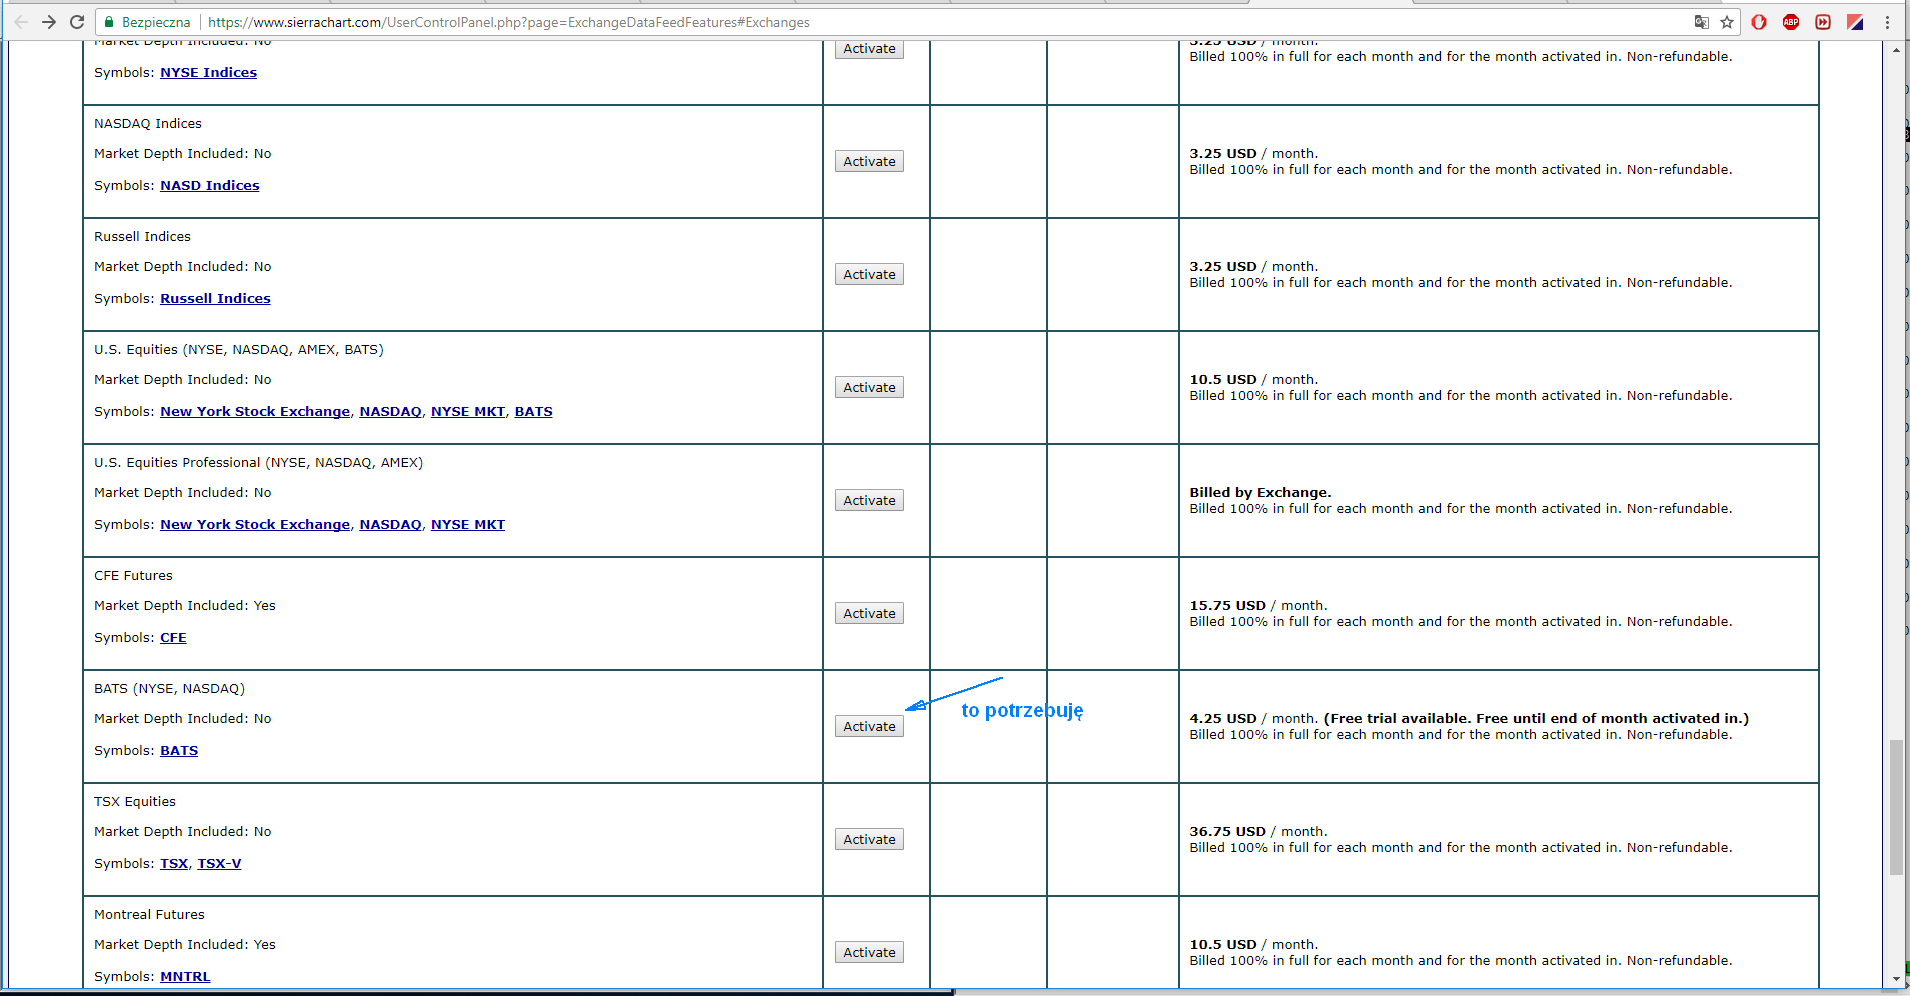Open the Chrome three-dot menu
1910x996 pixels.
(1888, 22)
